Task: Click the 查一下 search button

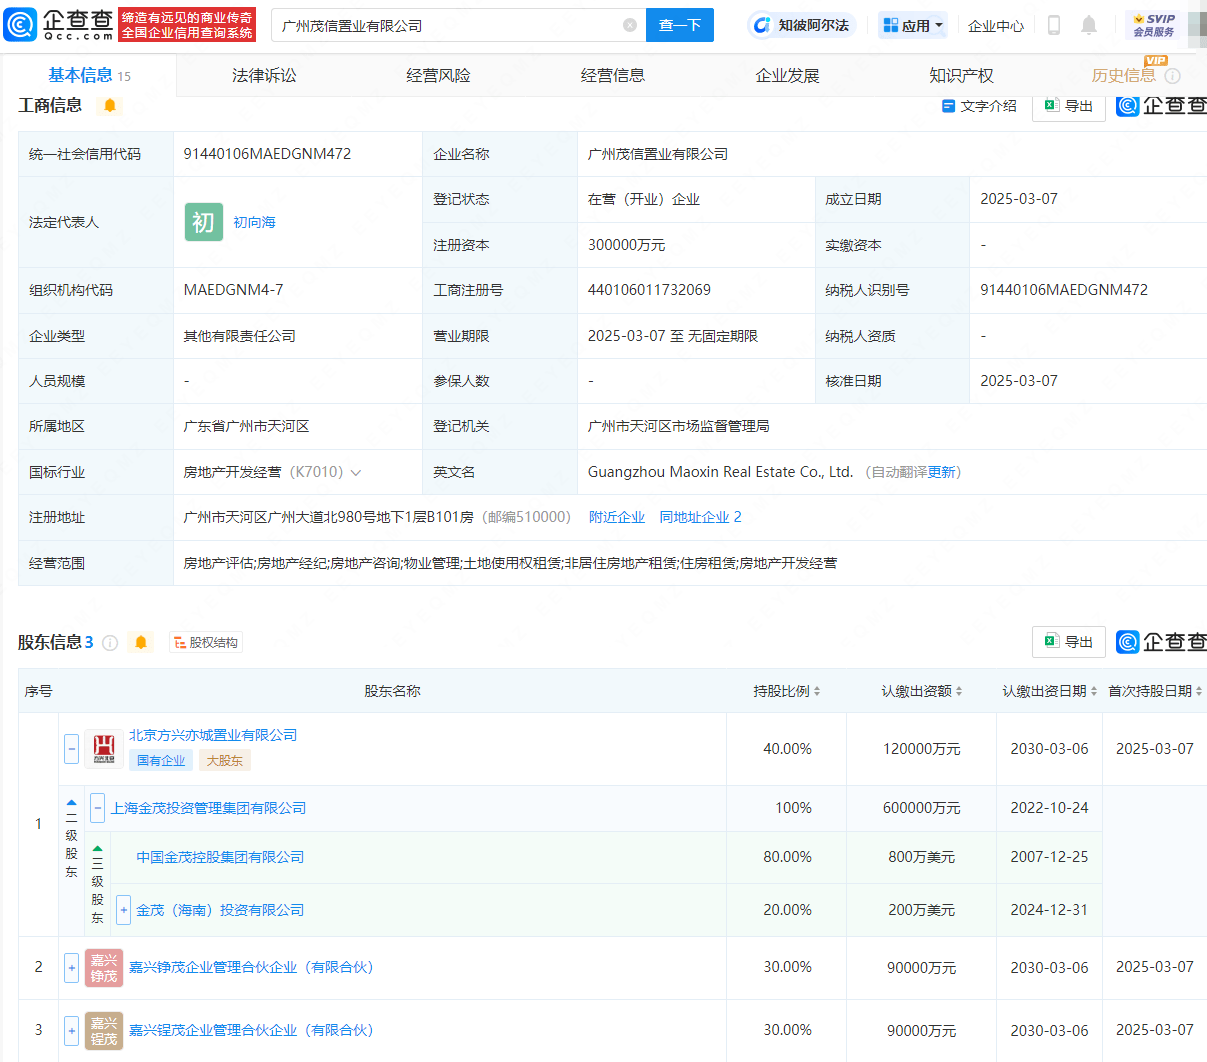Action: tap(680, 25)
